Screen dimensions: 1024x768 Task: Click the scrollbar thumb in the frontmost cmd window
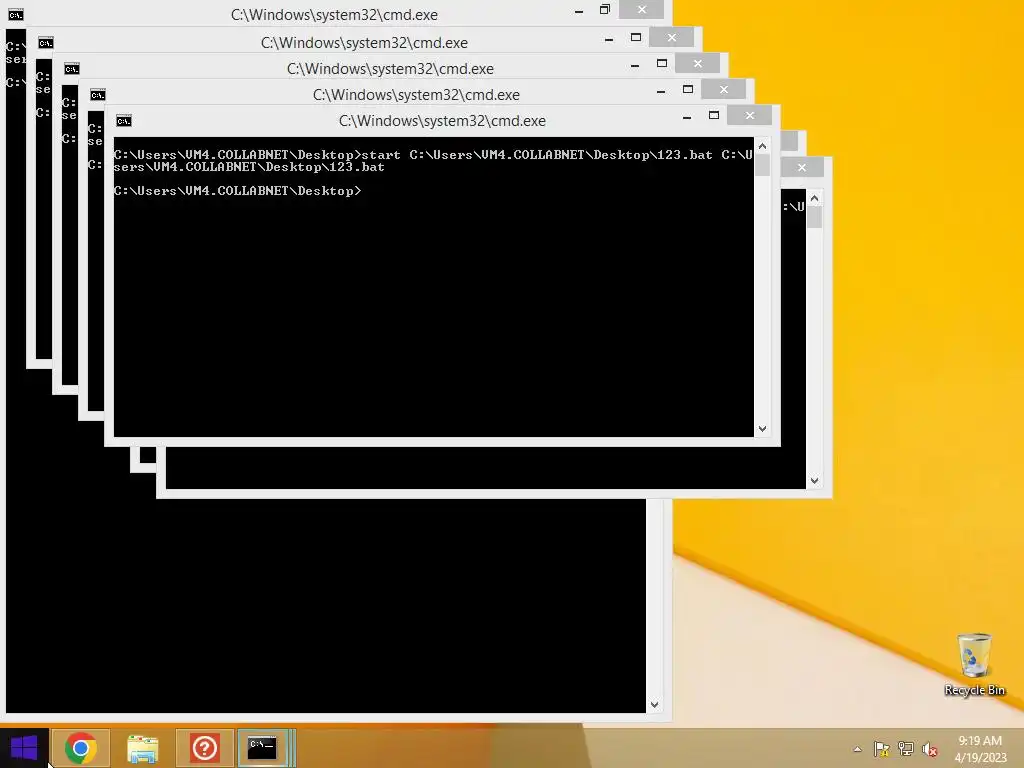tap(762, 165)
